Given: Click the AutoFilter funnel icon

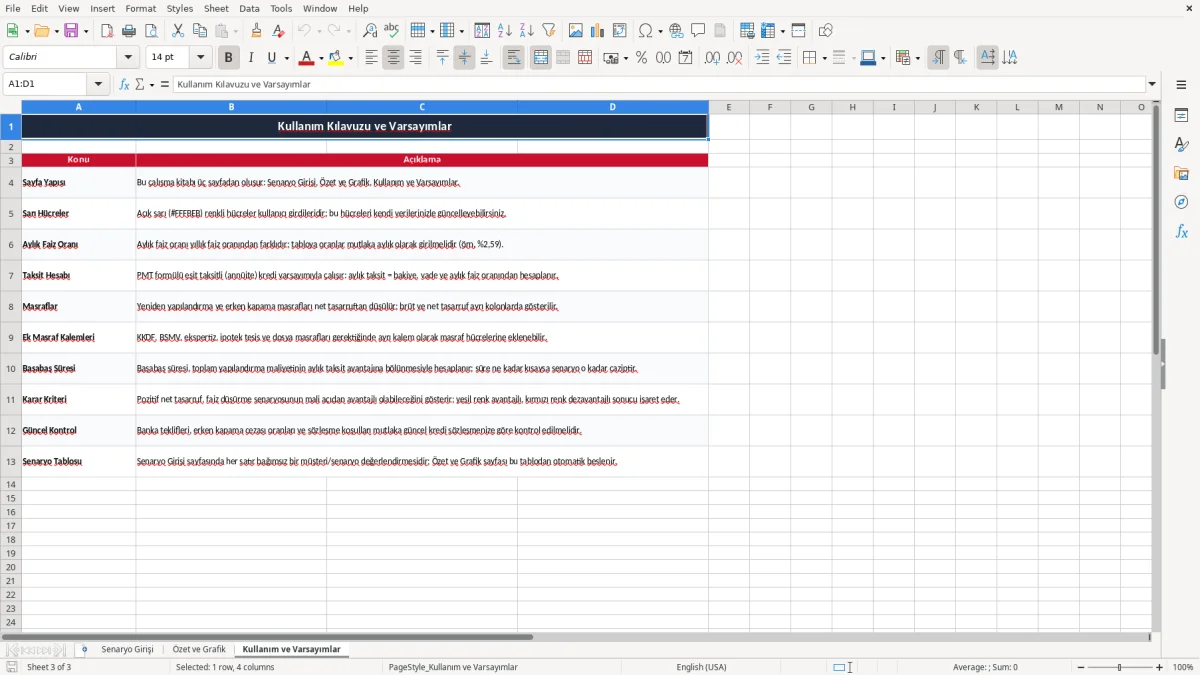Looking at the screenshot, I should (549, 31).
